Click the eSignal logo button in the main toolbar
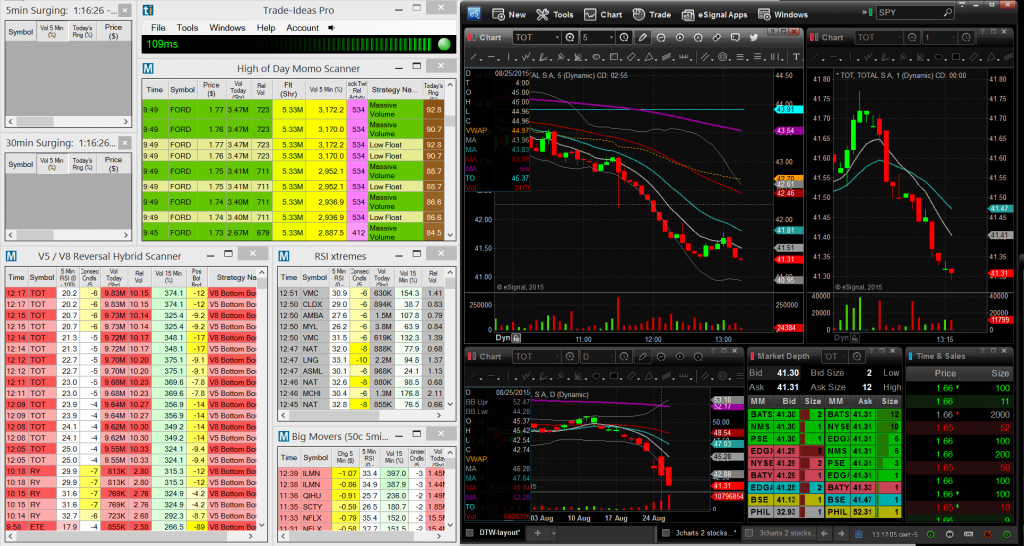1024x546 pixels. (474, 14)
